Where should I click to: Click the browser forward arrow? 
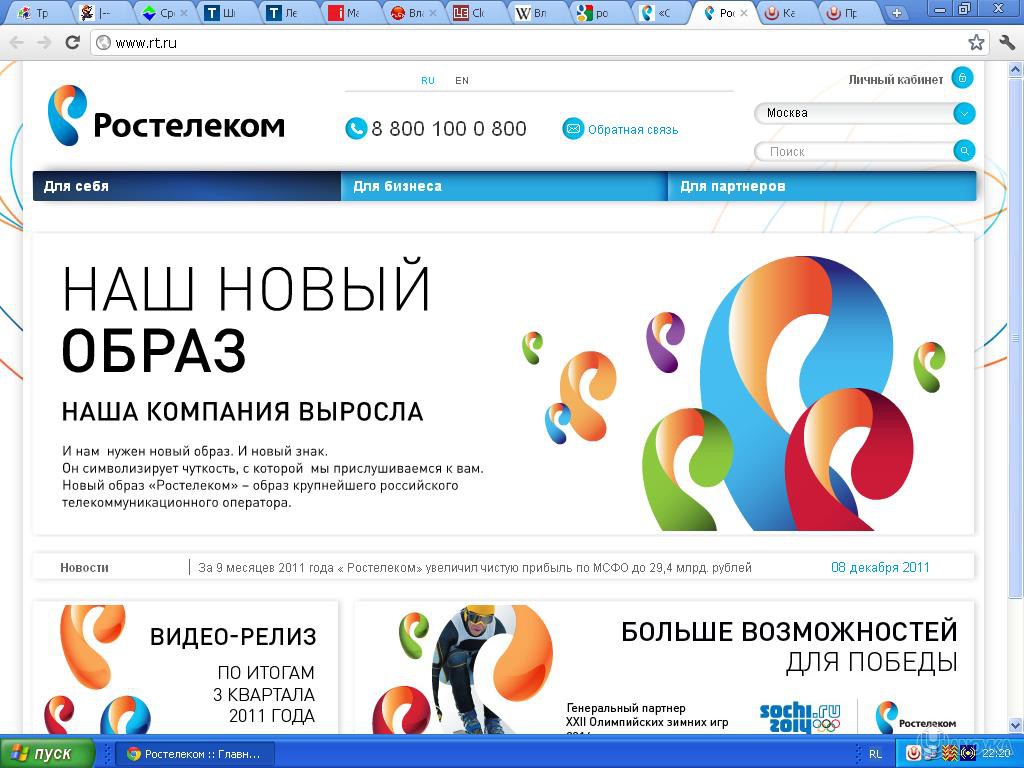point(44,43)
